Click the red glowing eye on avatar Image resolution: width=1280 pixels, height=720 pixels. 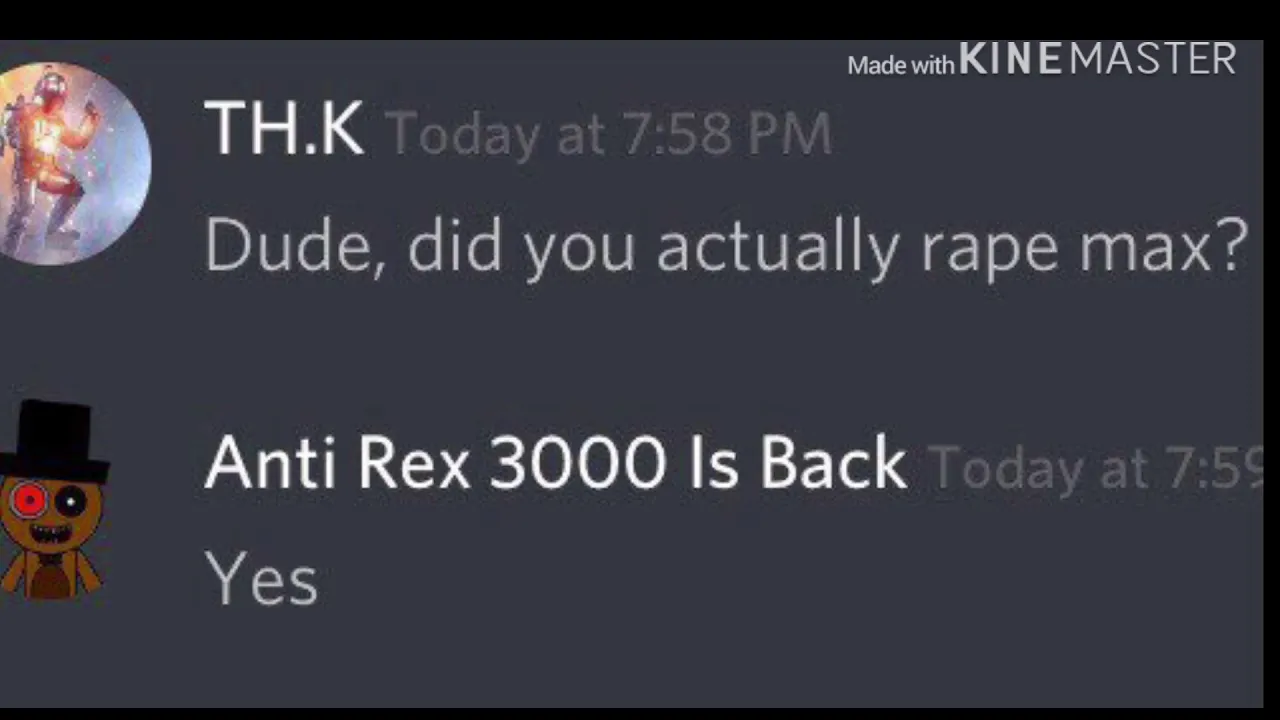click(29, 499)
